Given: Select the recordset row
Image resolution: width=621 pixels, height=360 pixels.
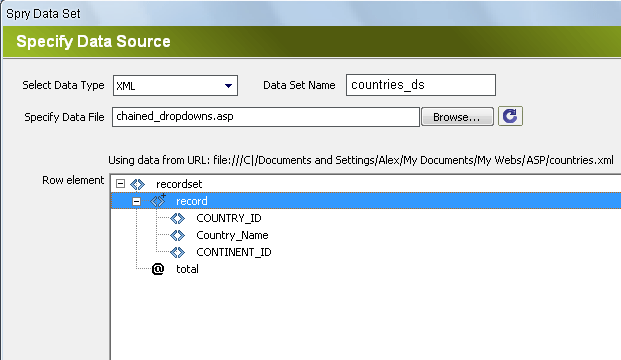Looking at the screenshot, I should coord(179,184).
